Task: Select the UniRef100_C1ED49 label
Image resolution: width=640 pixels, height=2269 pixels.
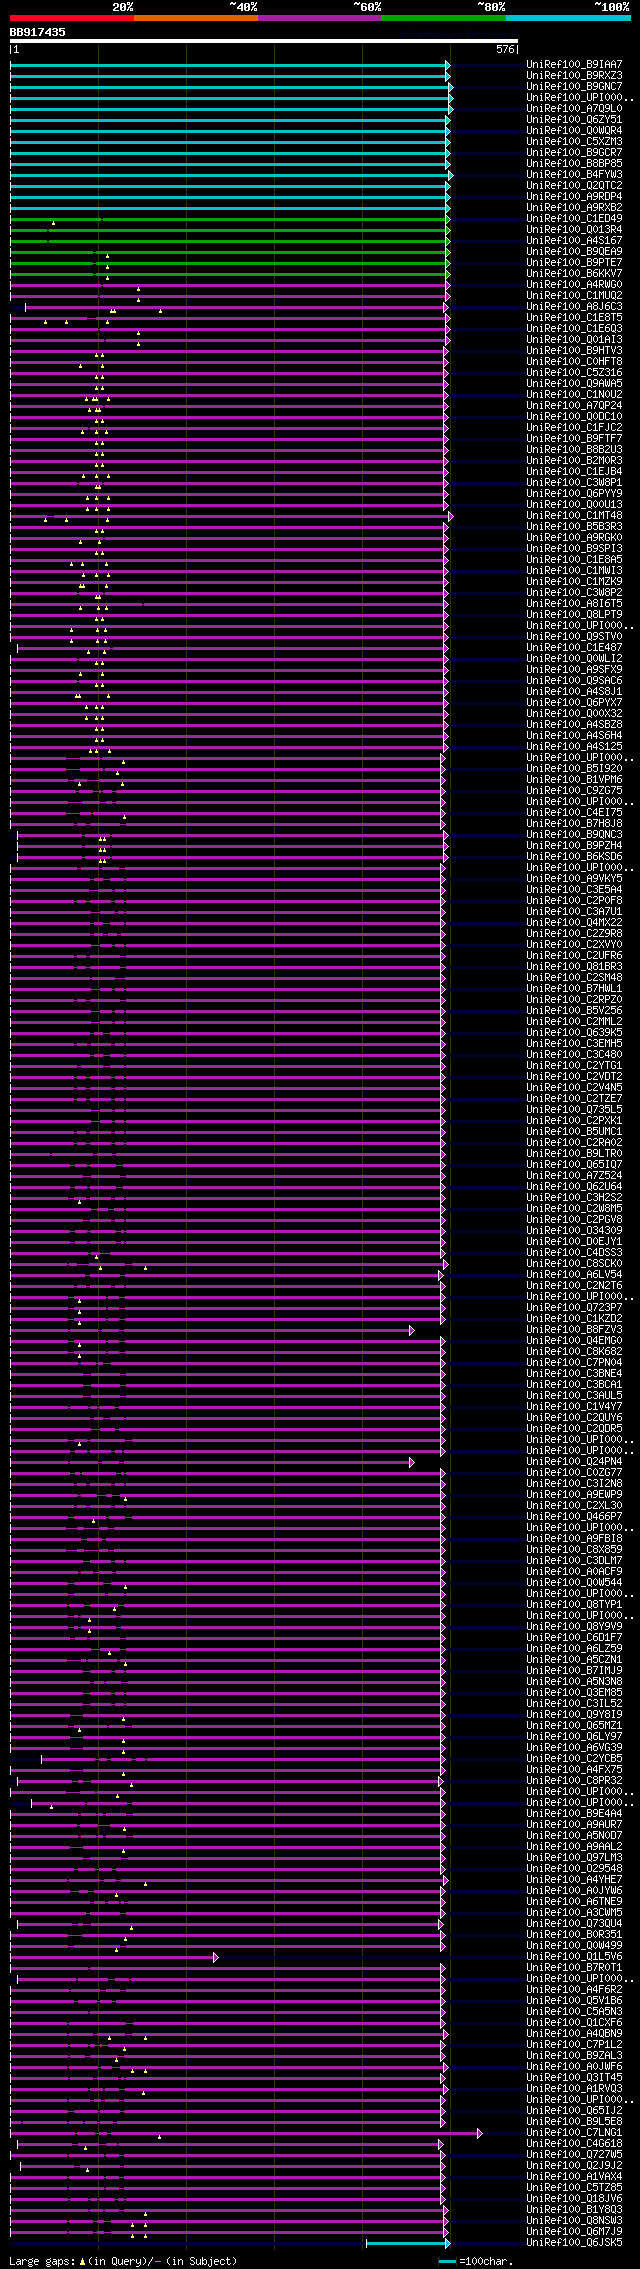Action: click(574, 218)
